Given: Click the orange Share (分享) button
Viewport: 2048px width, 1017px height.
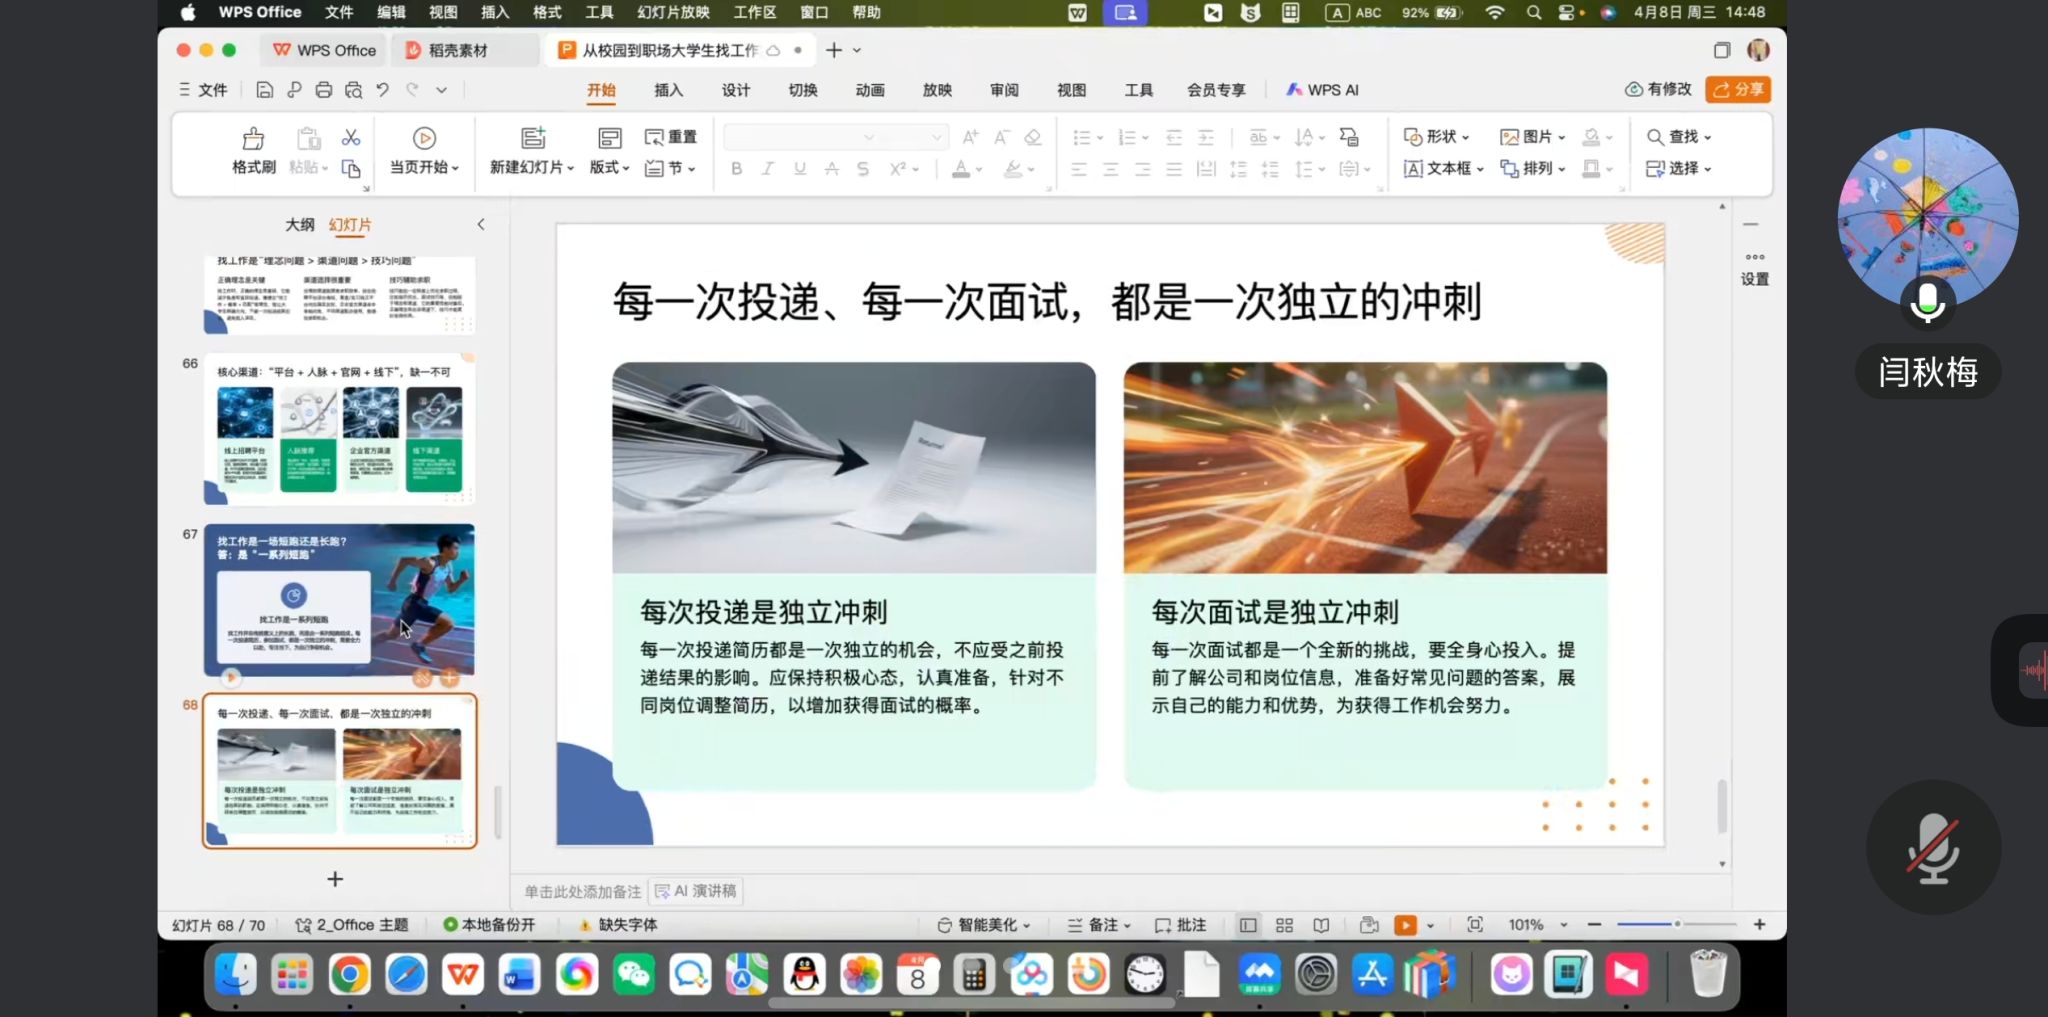Looking at the screenshot, I should (x=1738, y=90).
